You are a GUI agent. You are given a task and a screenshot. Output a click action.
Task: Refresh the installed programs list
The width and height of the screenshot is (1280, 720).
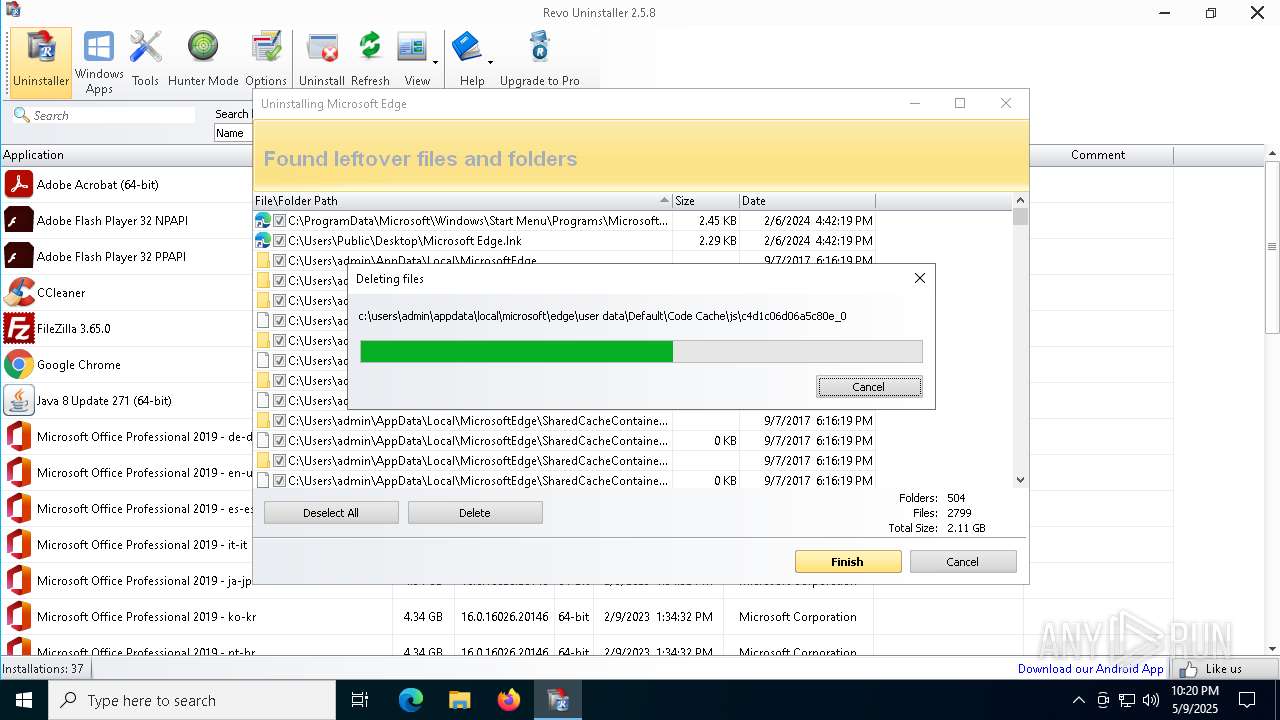pyautogui.click(x=370, y=60)
